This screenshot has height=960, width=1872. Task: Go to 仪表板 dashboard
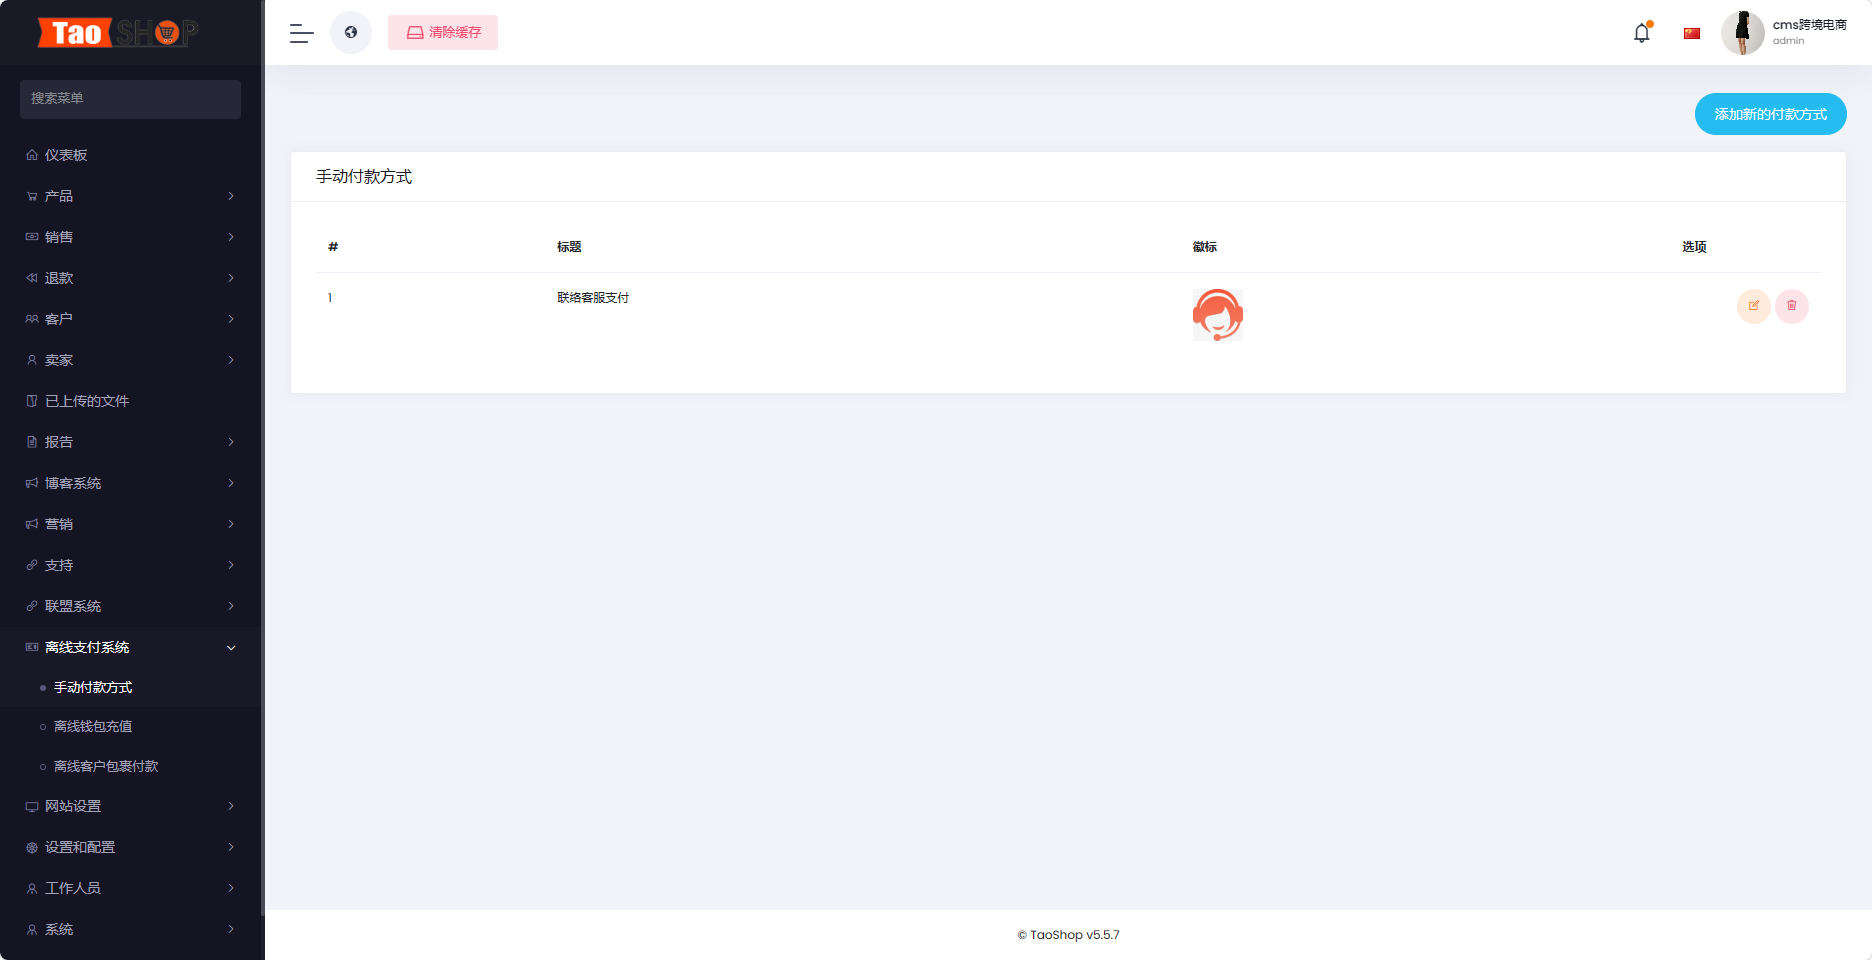130,155
